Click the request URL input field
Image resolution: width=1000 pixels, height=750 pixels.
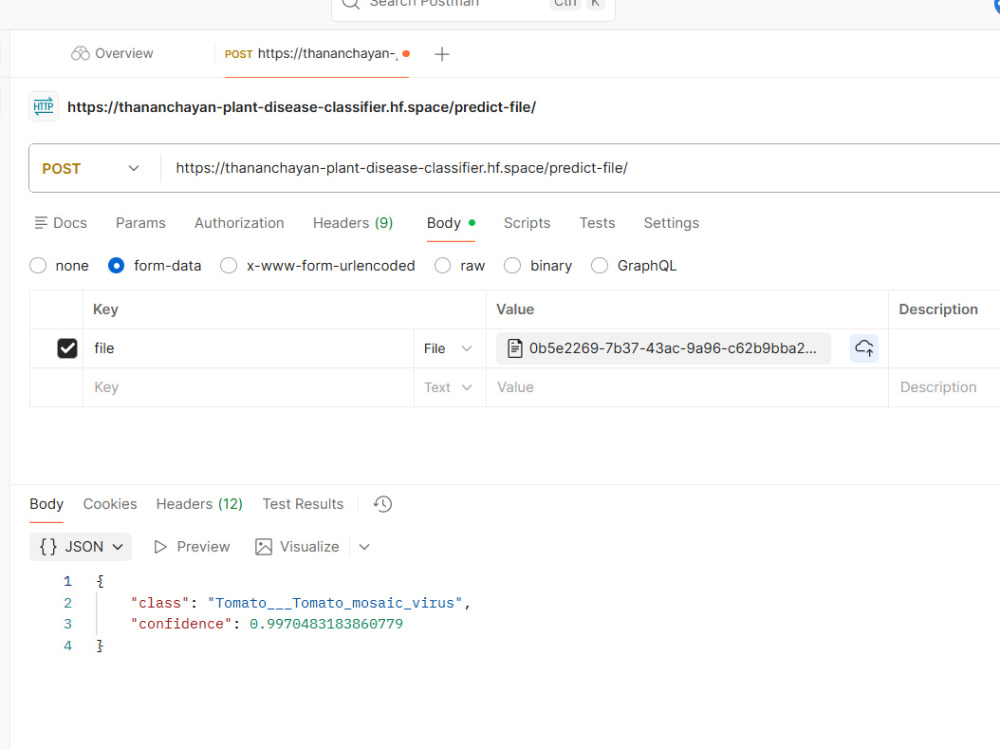pyautogui.click(x=580, y=168)
